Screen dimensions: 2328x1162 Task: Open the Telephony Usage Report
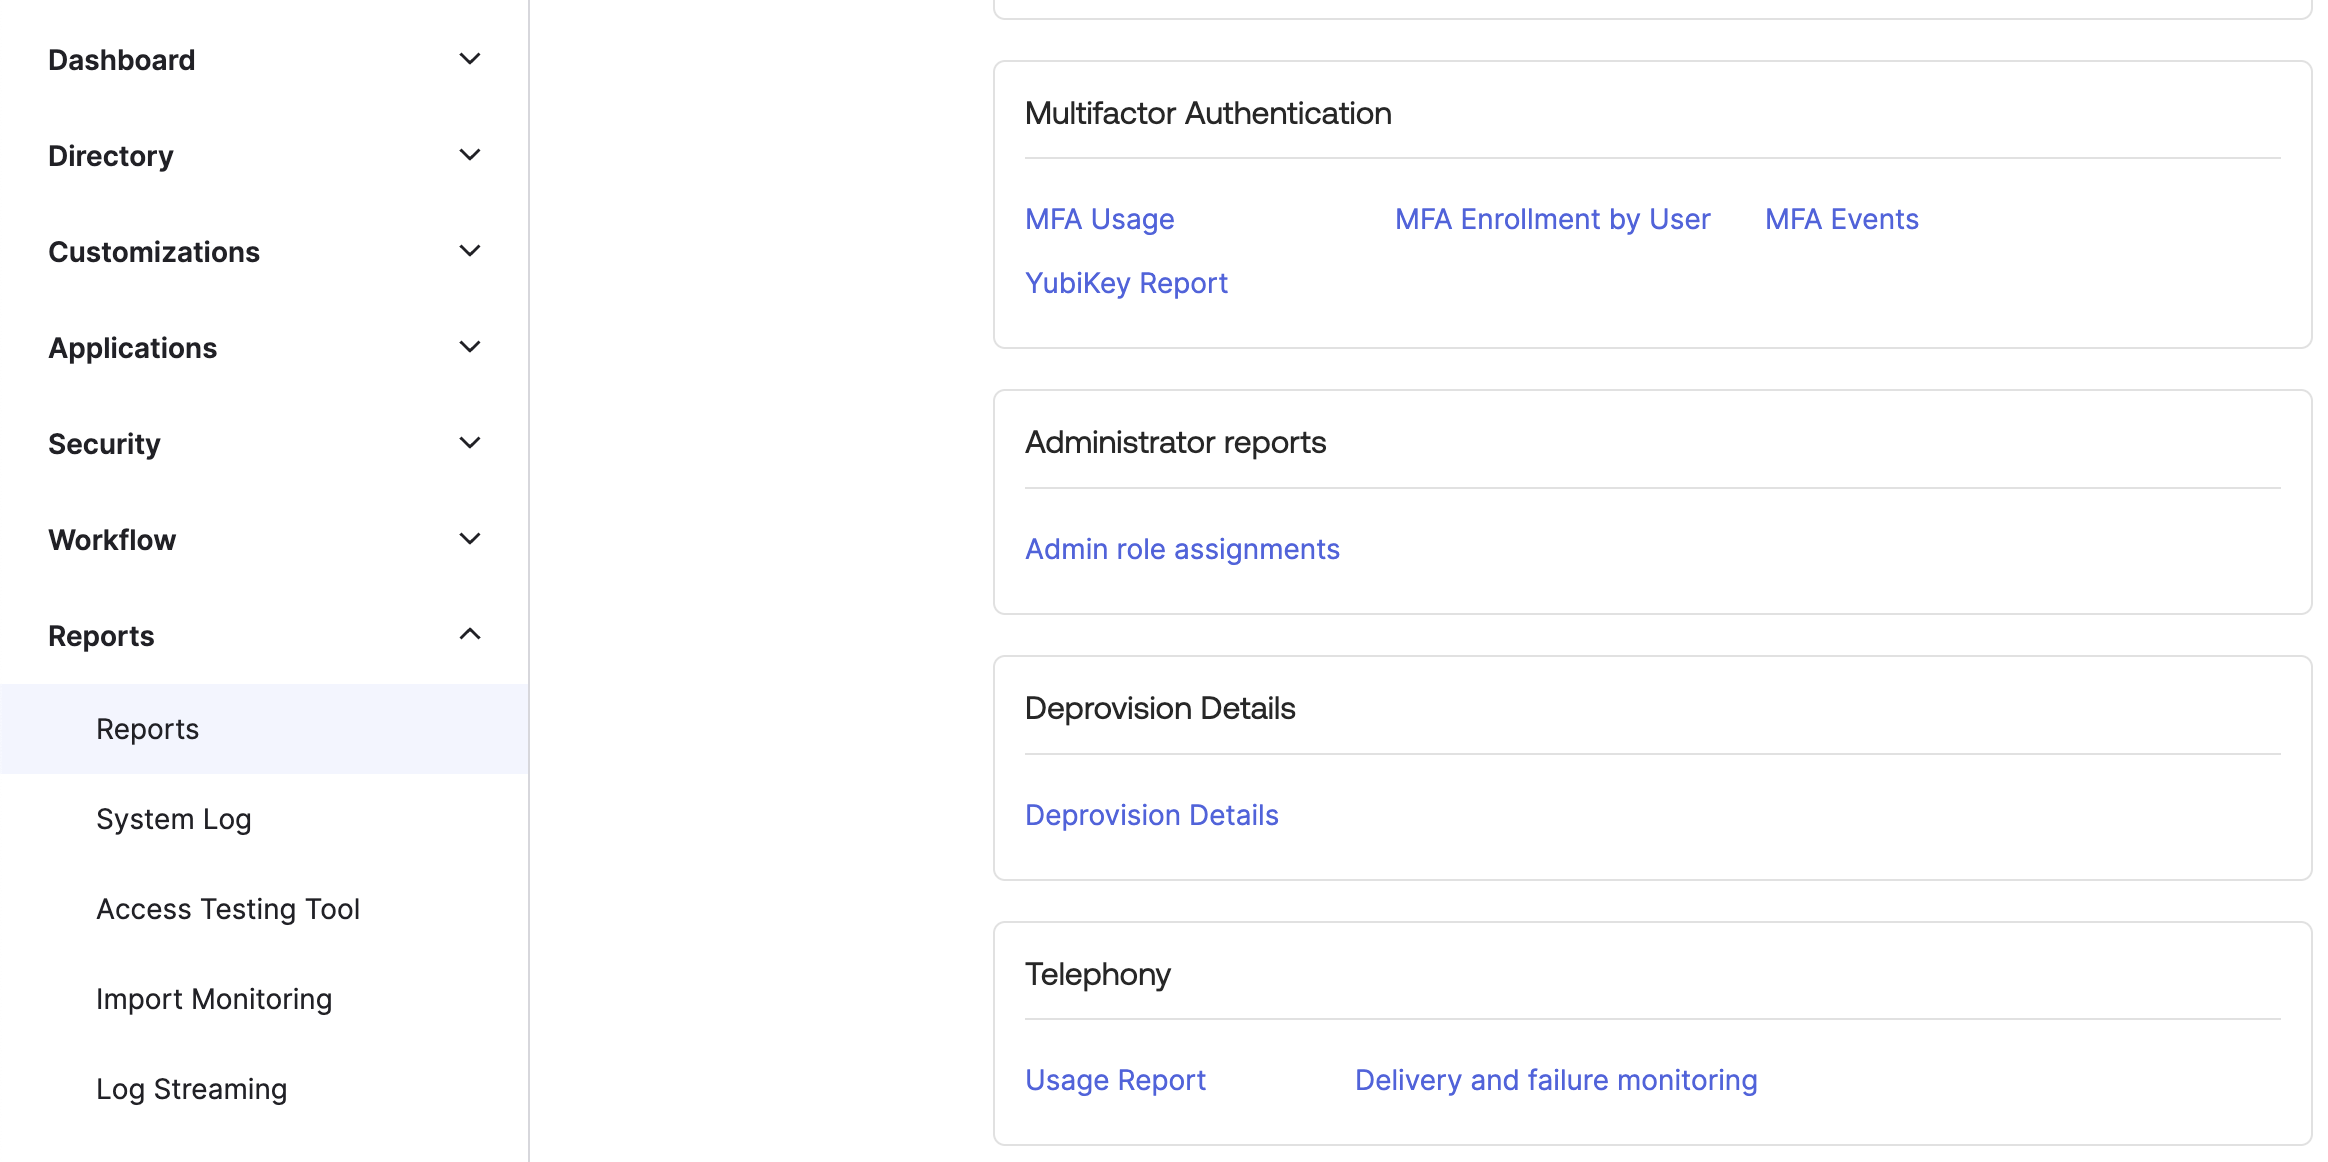click(x=1115, y=1079)
